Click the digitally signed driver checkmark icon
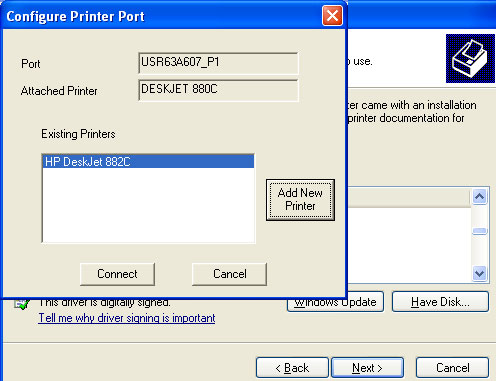Screen dimensions: 496x381 [22, 304]
